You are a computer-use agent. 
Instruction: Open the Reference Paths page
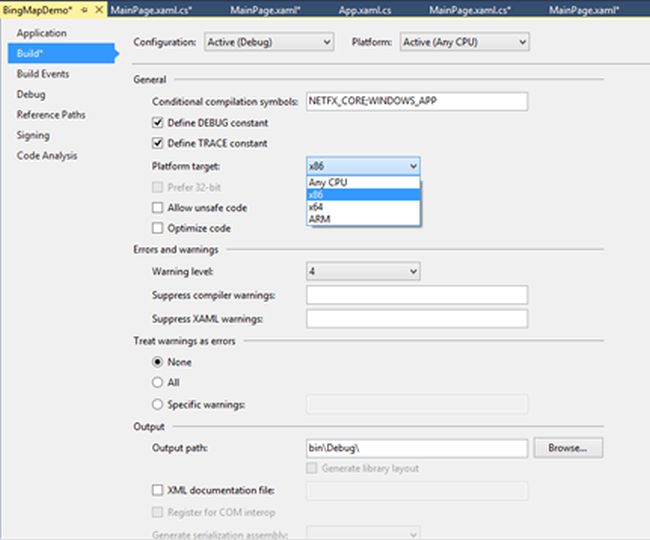(x=51, y=115)
